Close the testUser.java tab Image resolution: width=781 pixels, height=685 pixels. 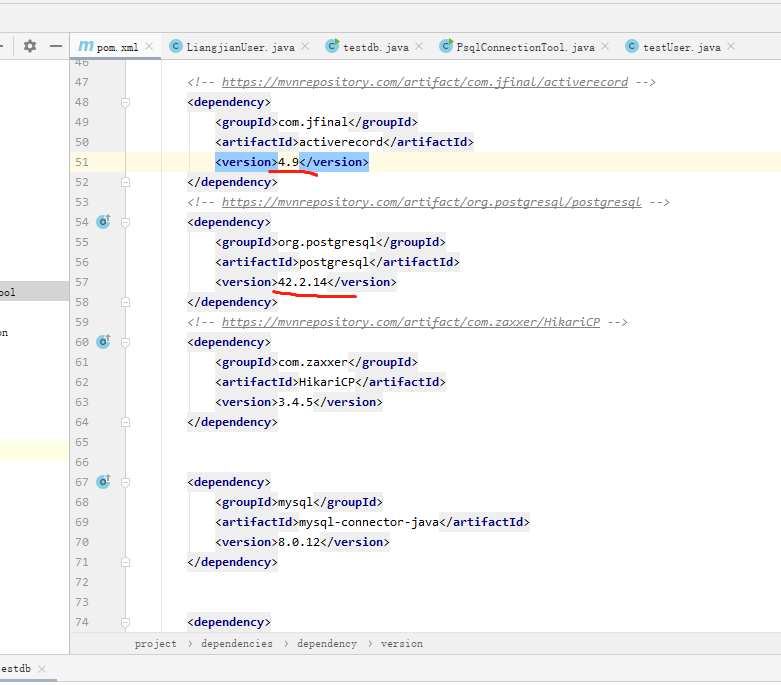731,46
